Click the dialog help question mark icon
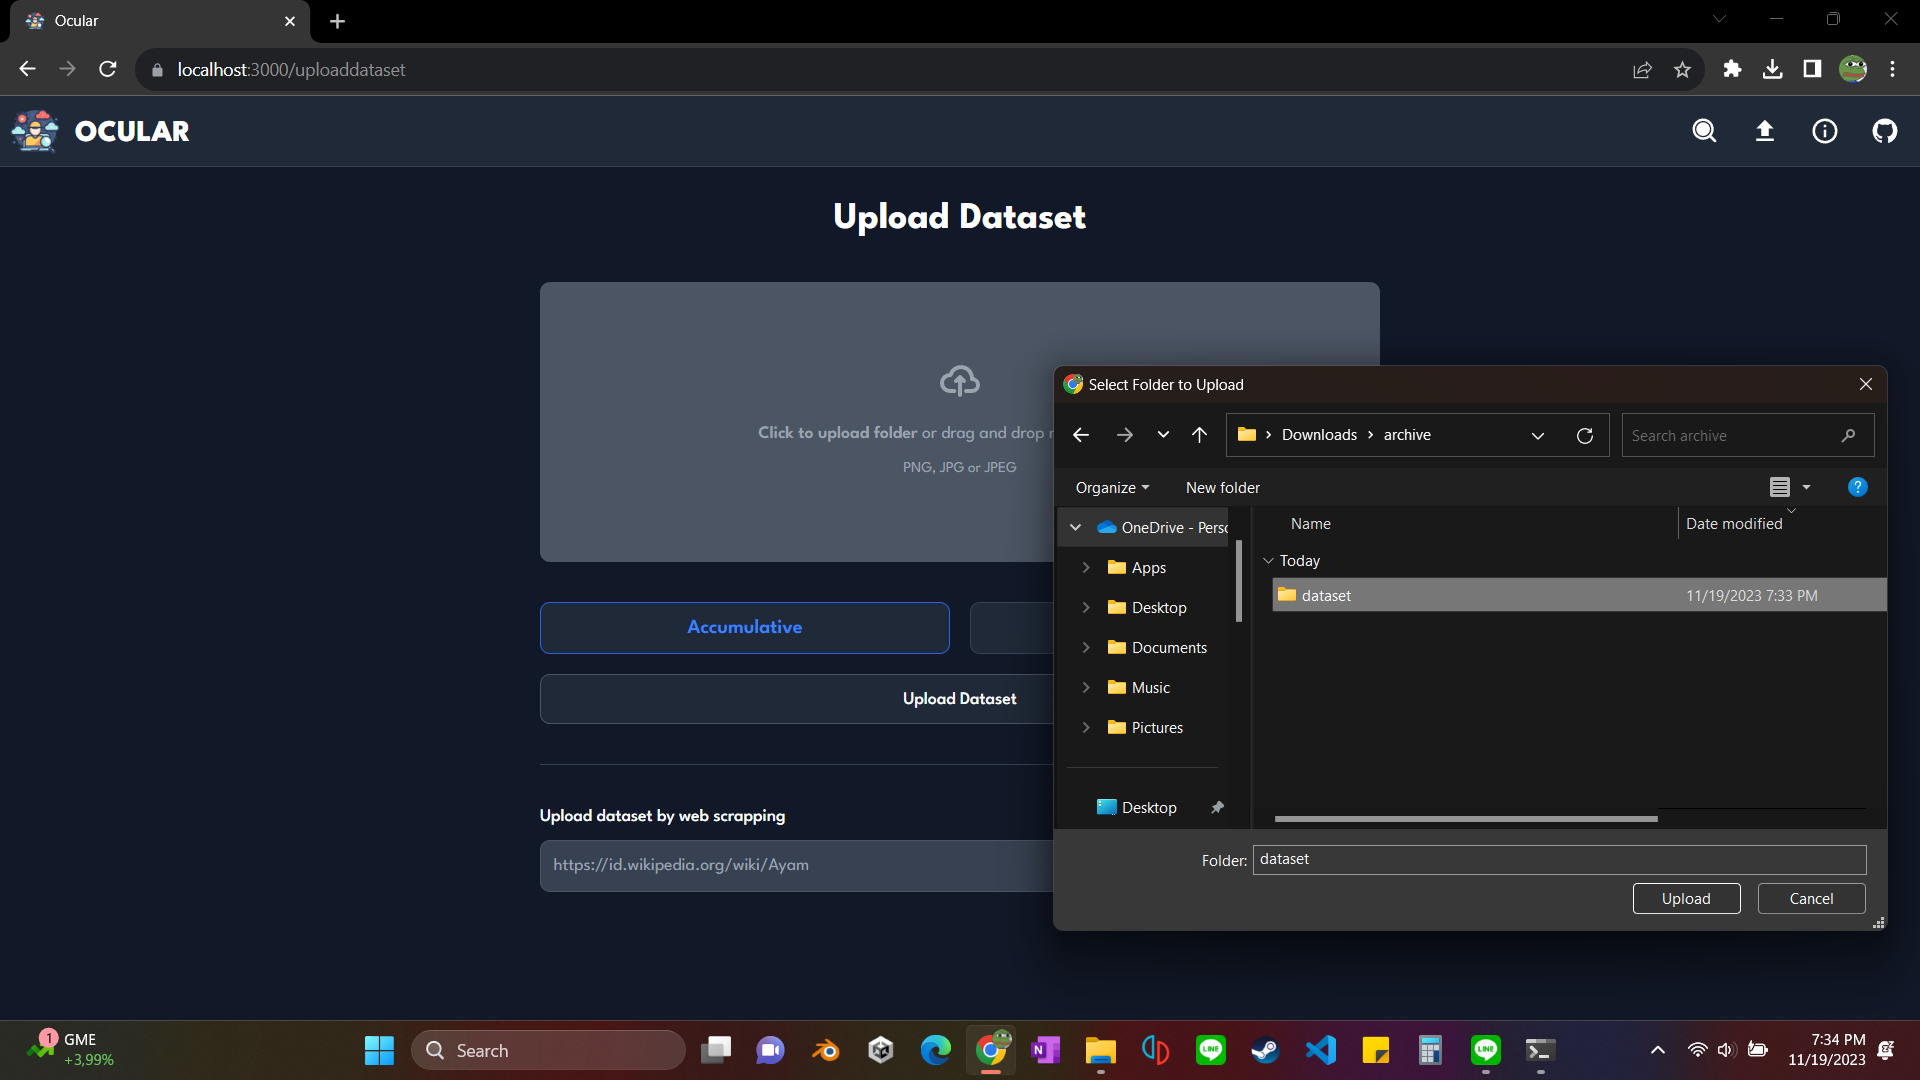Screen dimensions: 1920x1080 pyautogui.click(x=1857, y=487)
